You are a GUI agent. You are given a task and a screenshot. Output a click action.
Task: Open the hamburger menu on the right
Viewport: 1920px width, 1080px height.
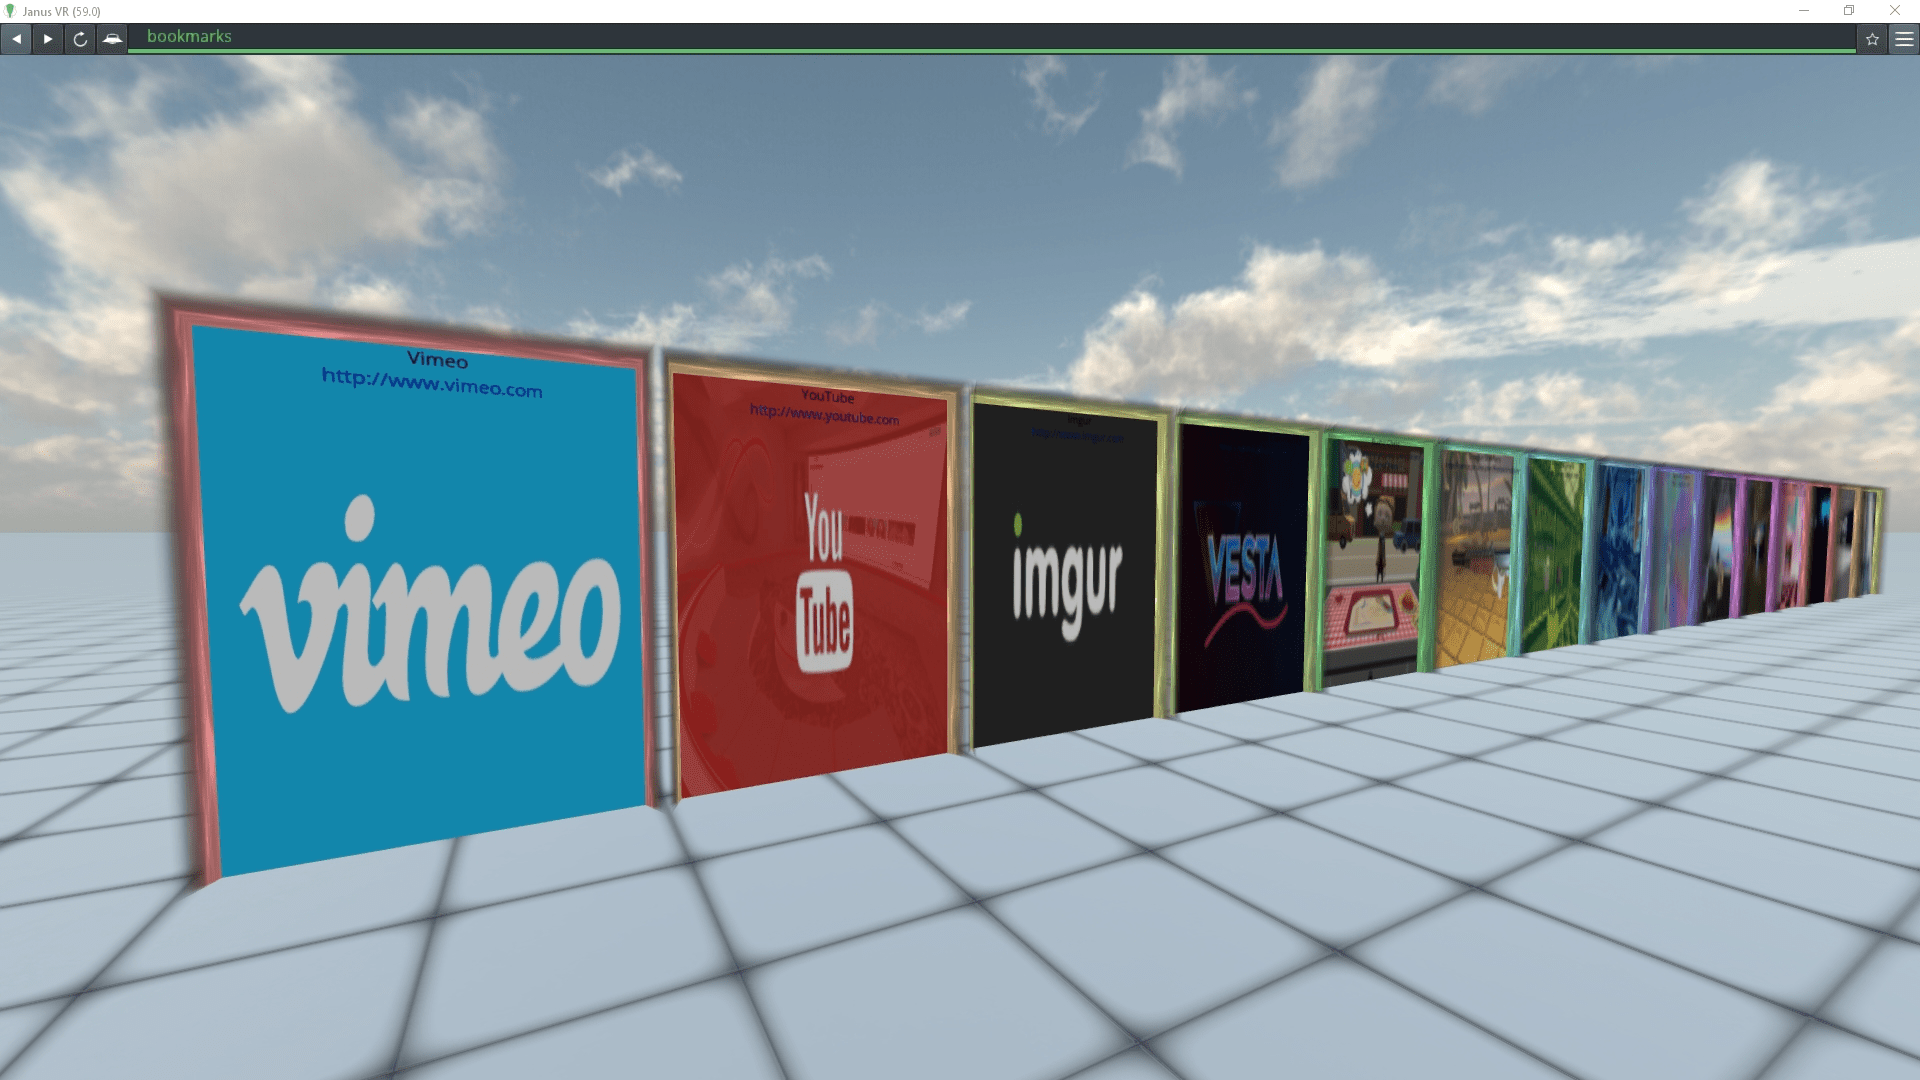pyautogui.click(x=1903, y=38)
